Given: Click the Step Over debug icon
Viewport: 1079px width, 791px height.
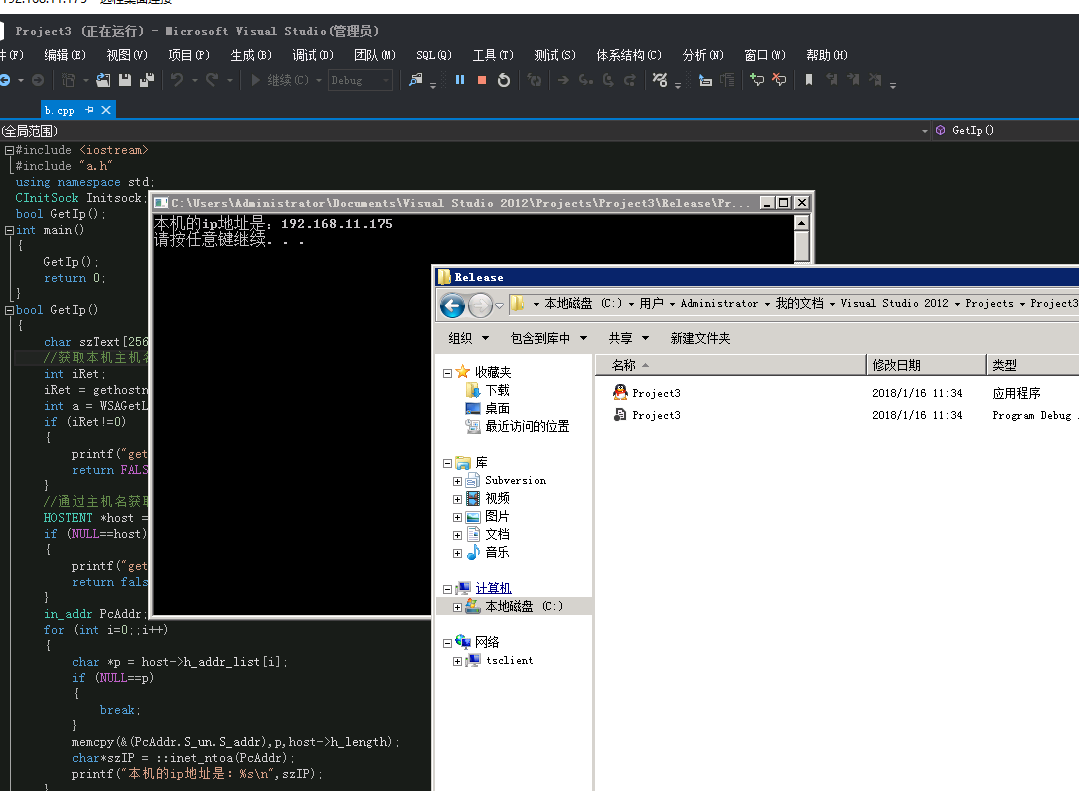Looking at the screenshot, I should (608, 80).
